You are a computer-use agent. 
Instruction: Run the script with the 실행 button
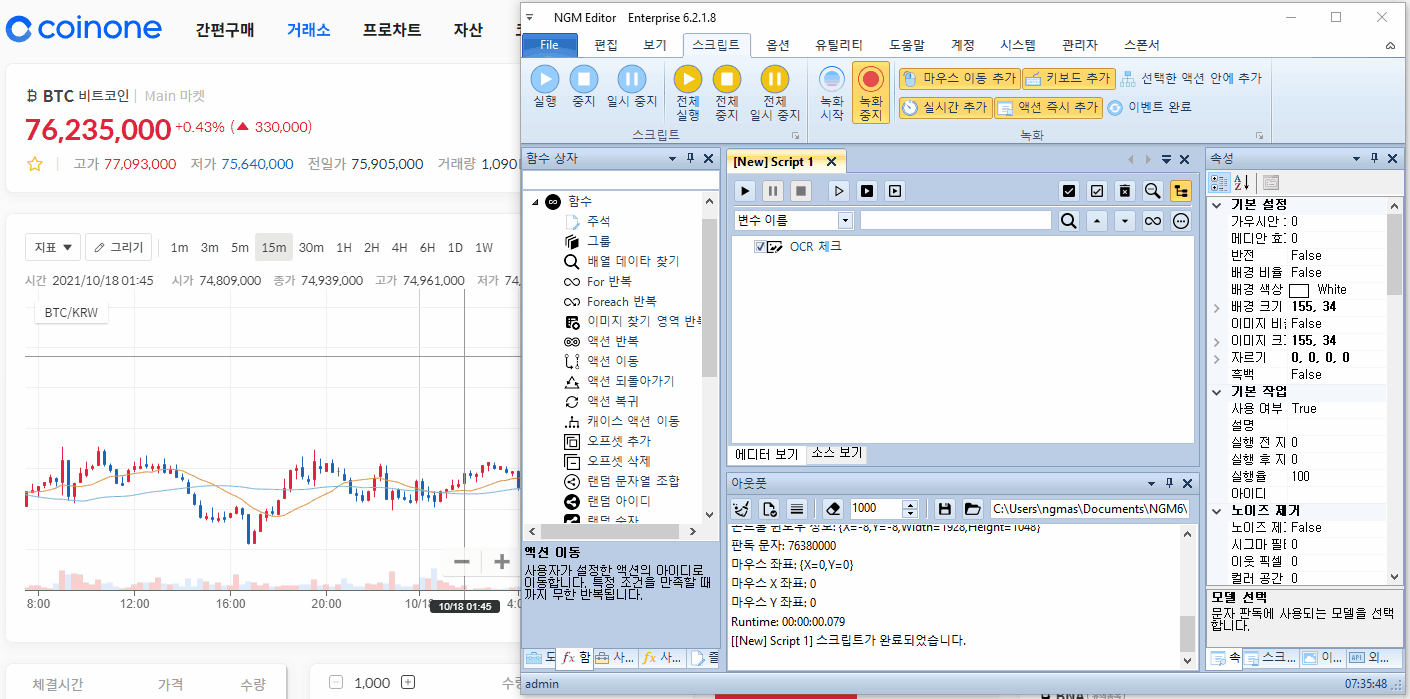tap(544, 86)
